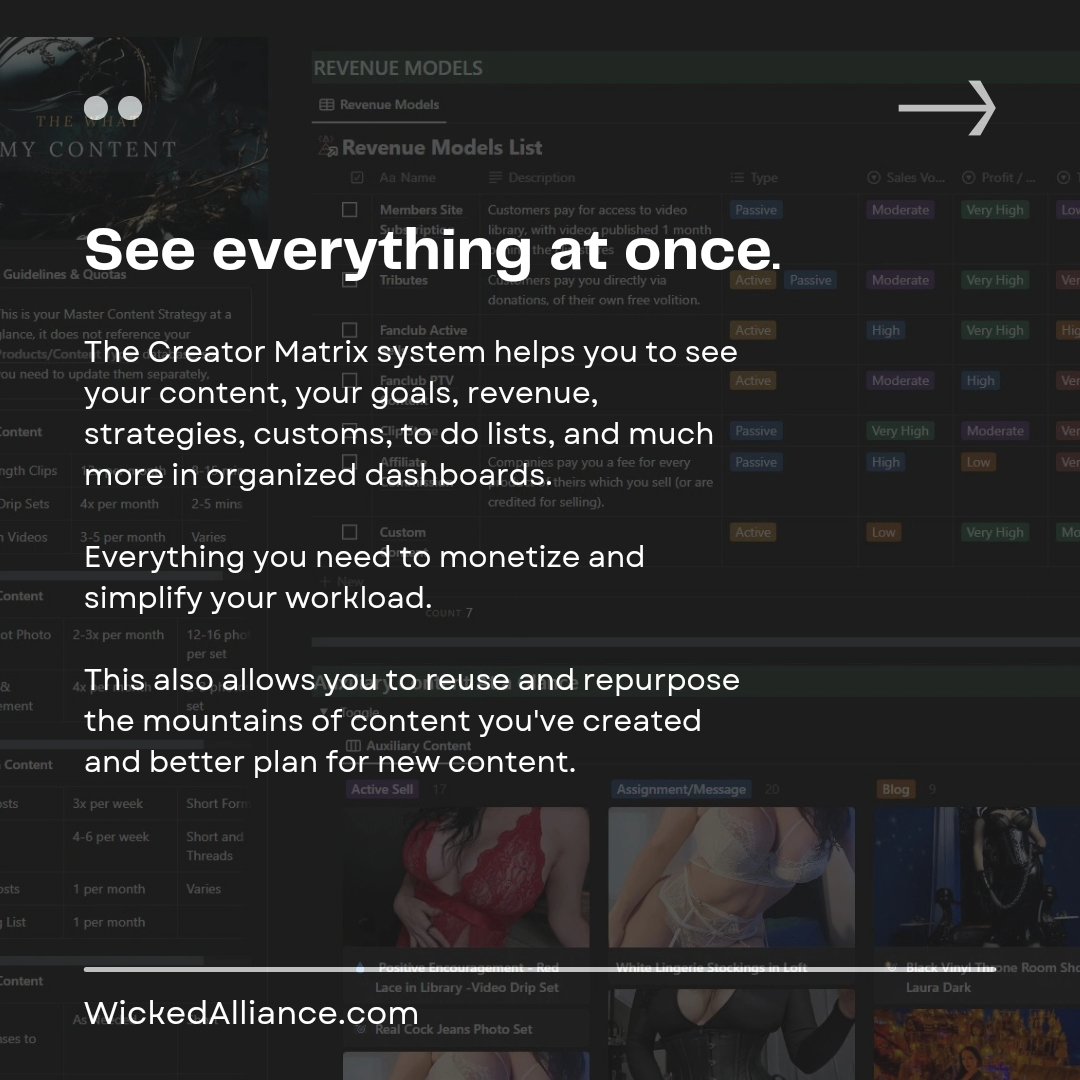
Task: Select the Blog board group label
Action: coord(895,789)
